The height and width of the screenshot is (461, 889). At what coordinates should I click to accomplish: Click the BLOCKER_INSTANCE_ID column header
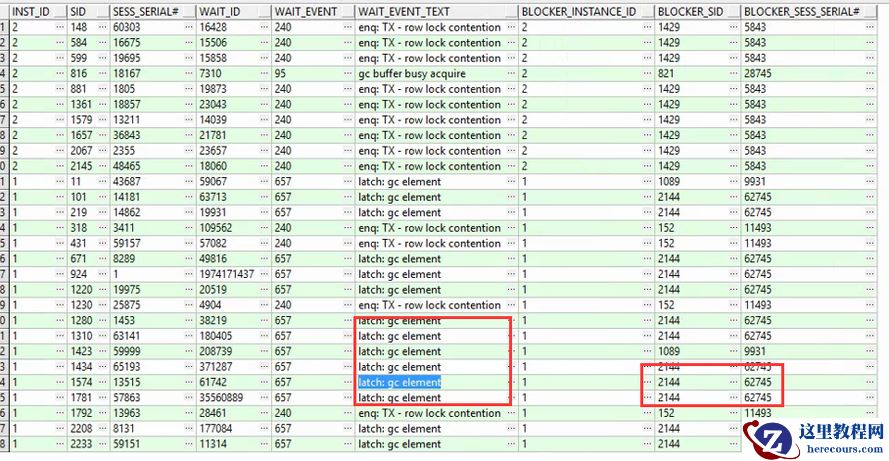click(x=586, y=11)
